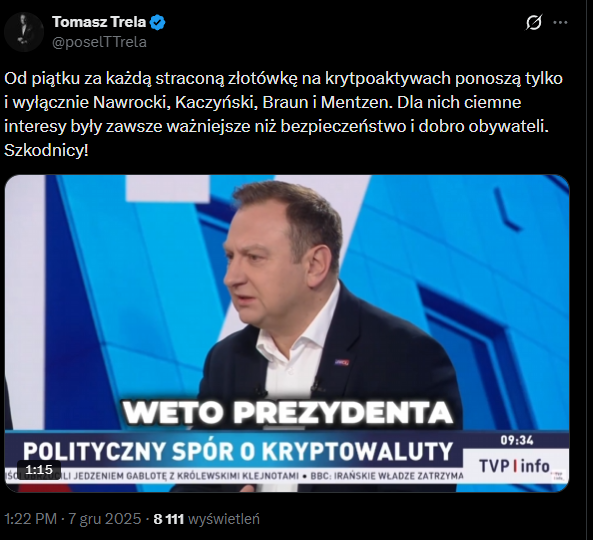Open the @poselTTrela handle link
The width and height of the screenshot is (593, 540).
99,42
